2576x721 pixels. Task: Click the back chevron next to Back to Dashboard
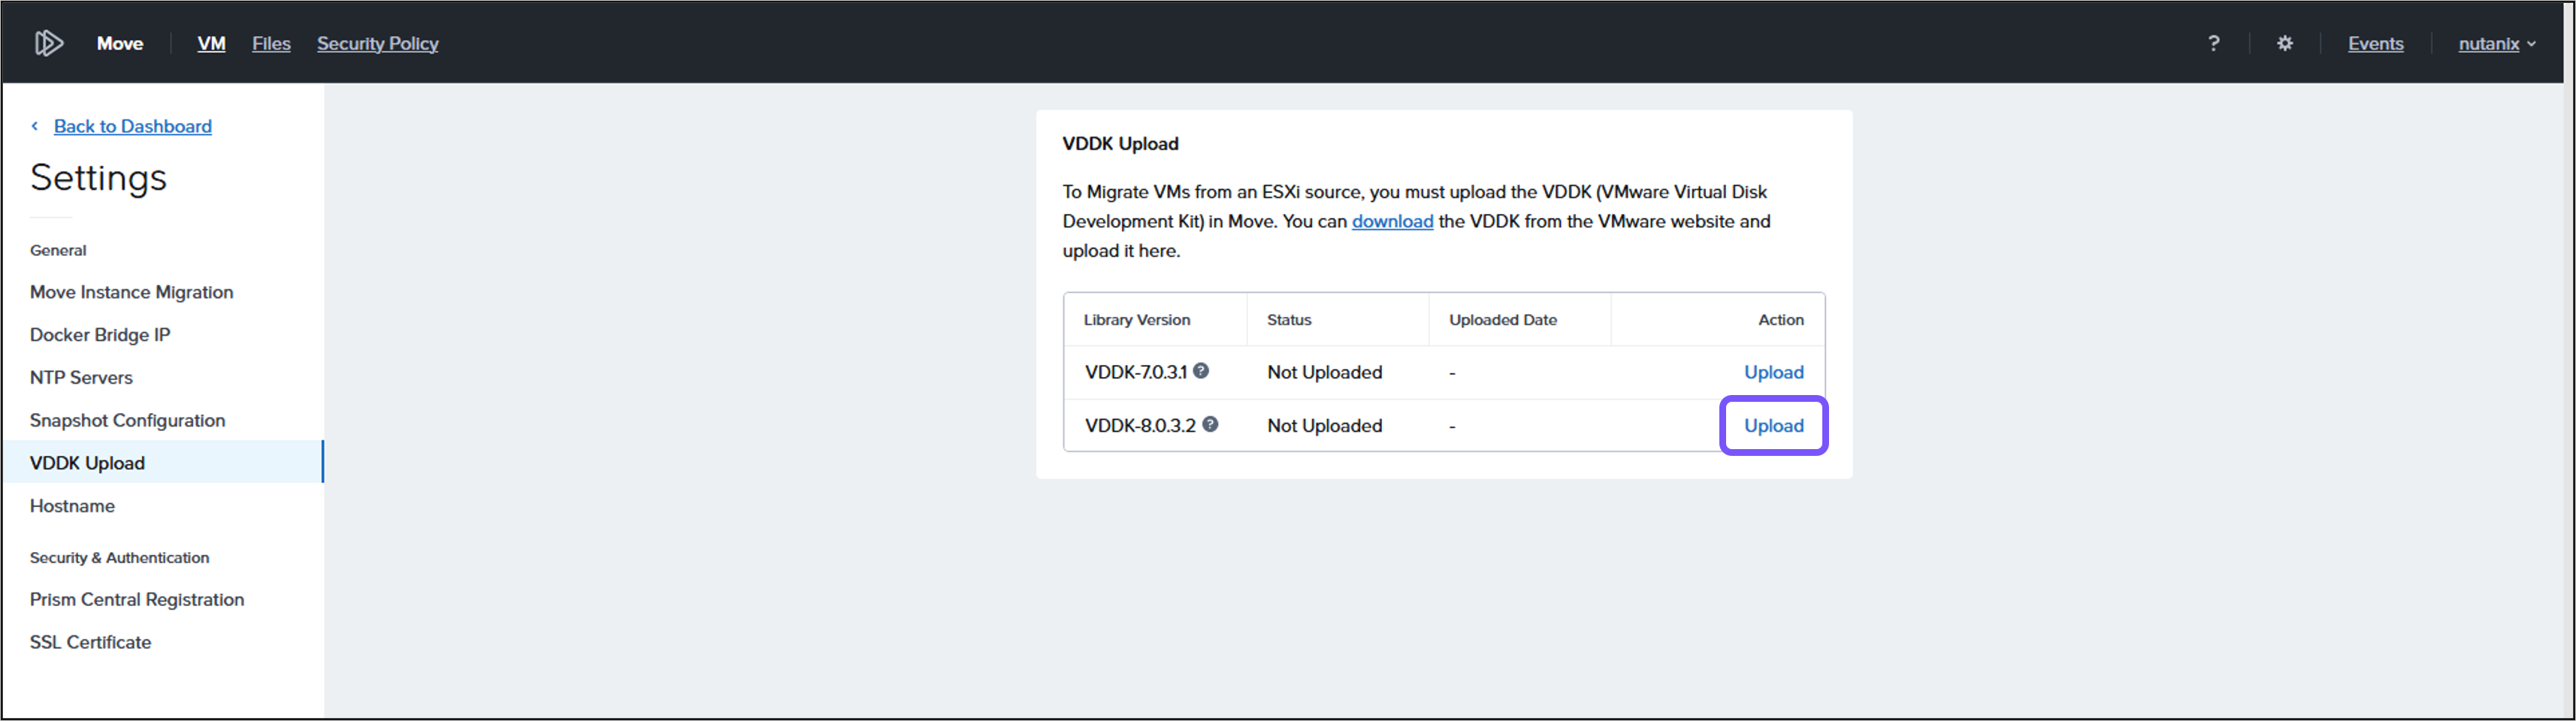pyautogui.click(x=35, y=126)
